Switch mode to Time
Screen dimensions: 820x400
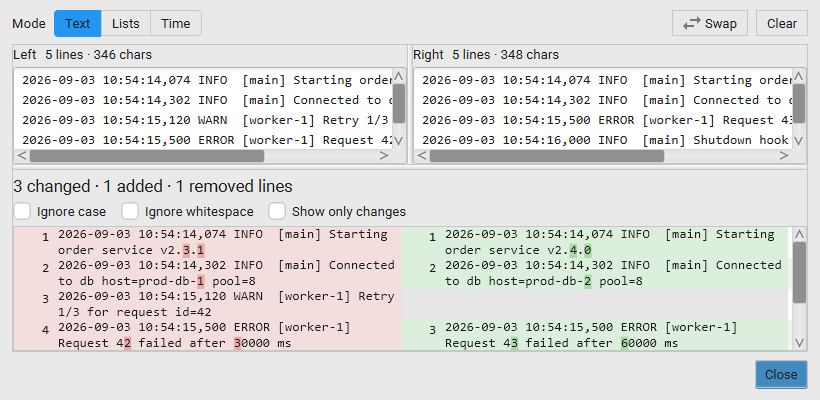[x=176, y=24]
